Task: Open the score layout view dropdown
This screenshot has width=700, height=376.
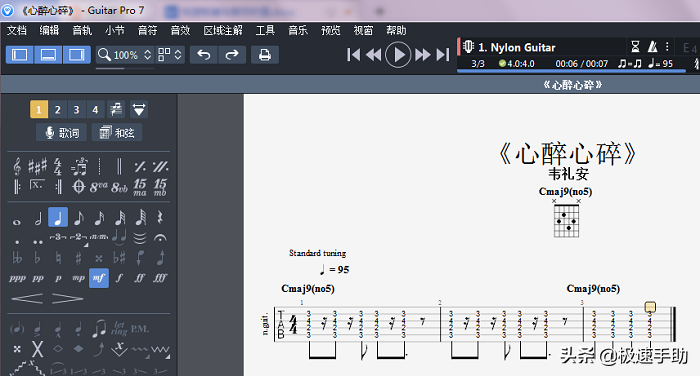Action: coord(170,55)
